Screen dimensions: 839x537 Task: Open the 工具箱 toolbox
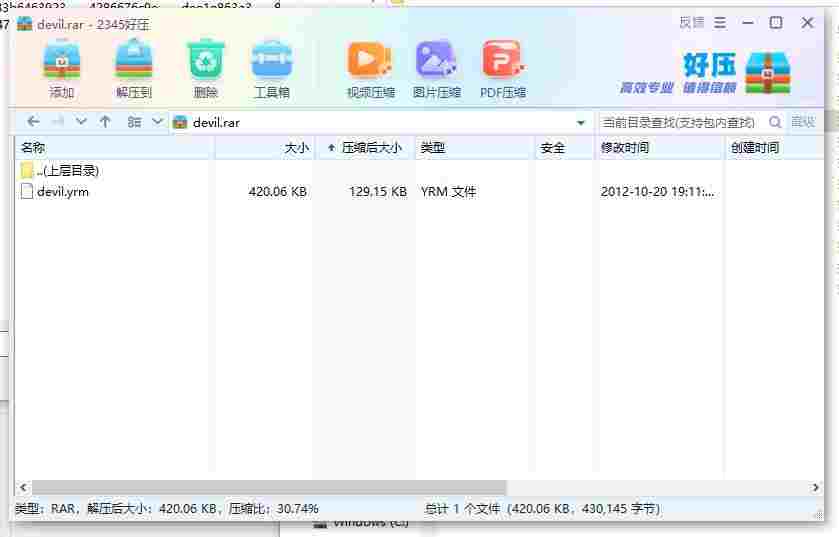tap(272, 70)
